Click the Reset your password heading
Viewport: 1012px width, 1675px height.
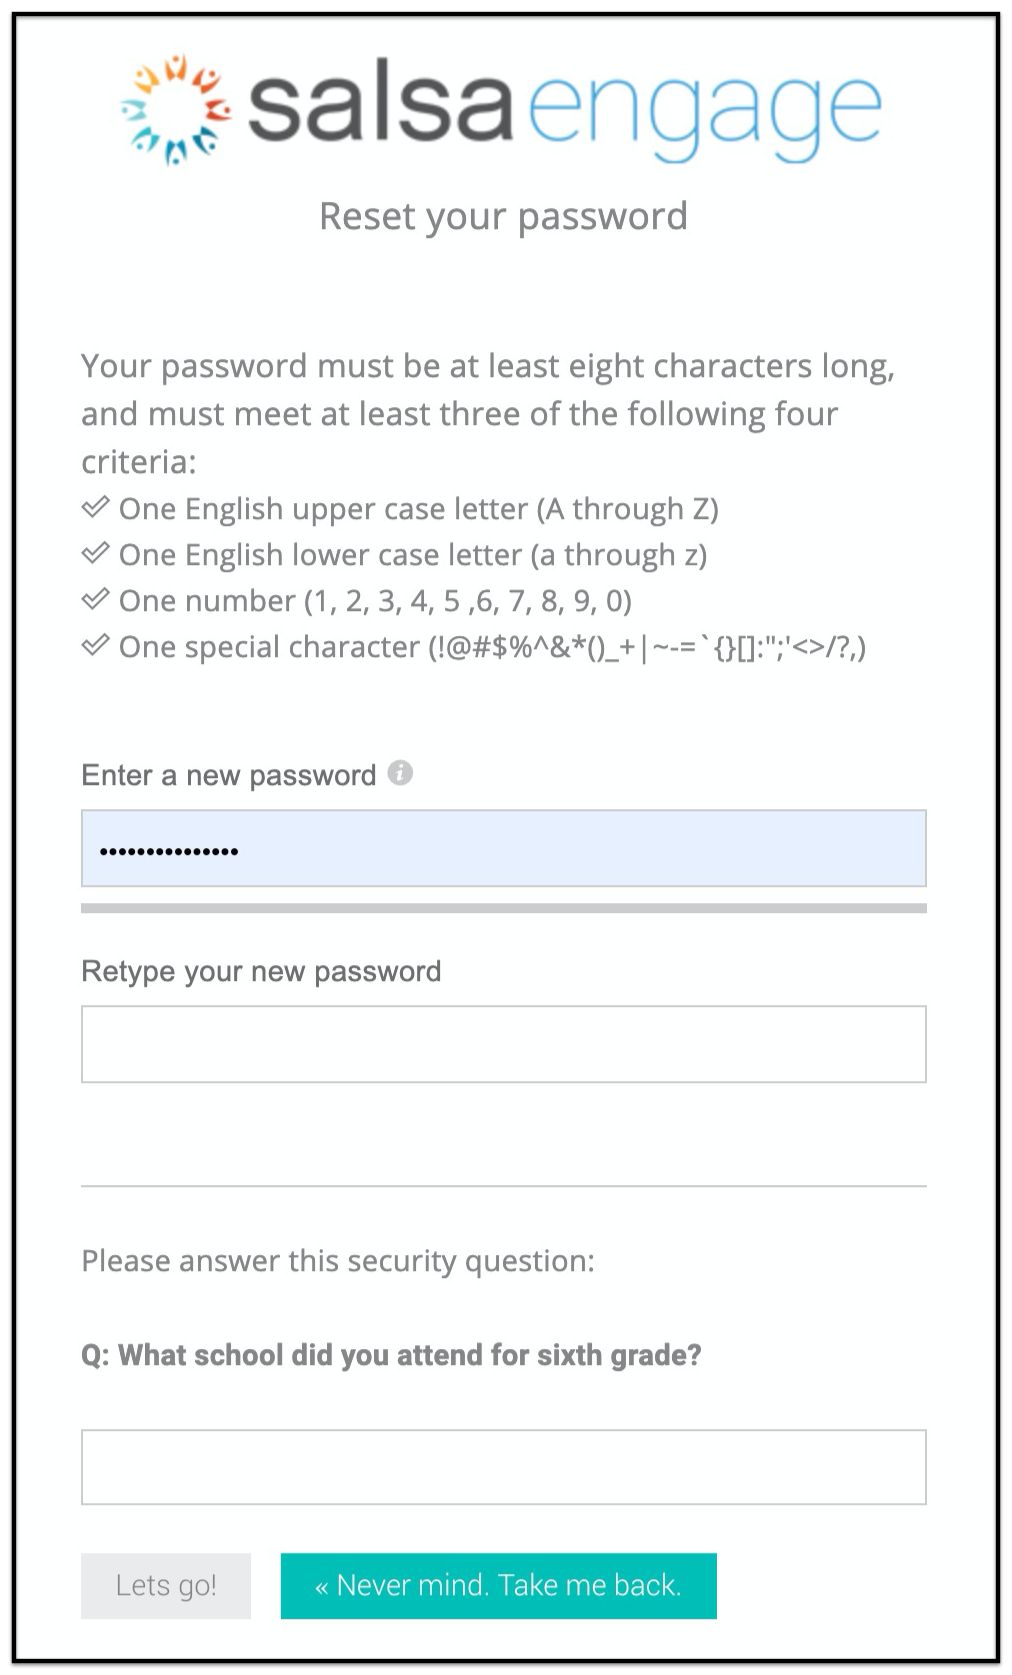(503, 215)
